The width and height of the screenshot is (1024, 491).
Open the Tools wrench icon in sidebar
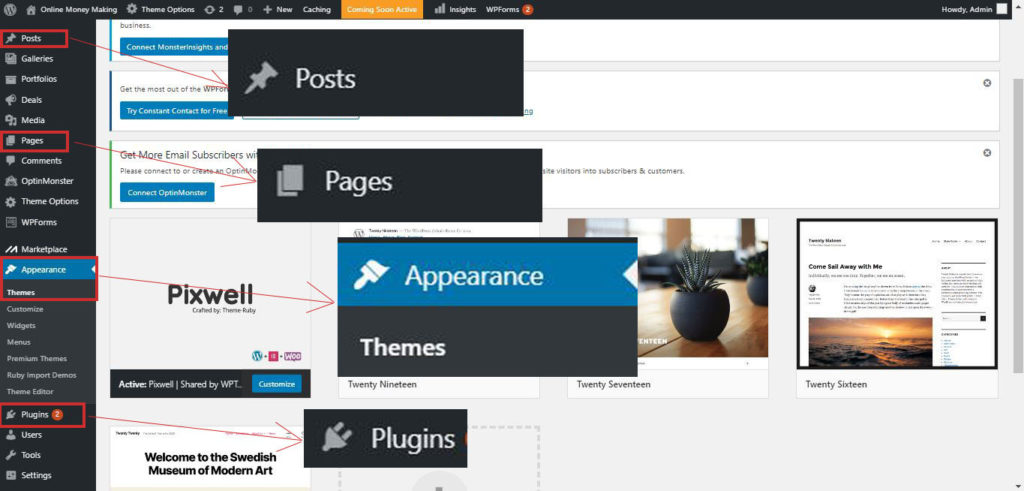tap(11, 455)
